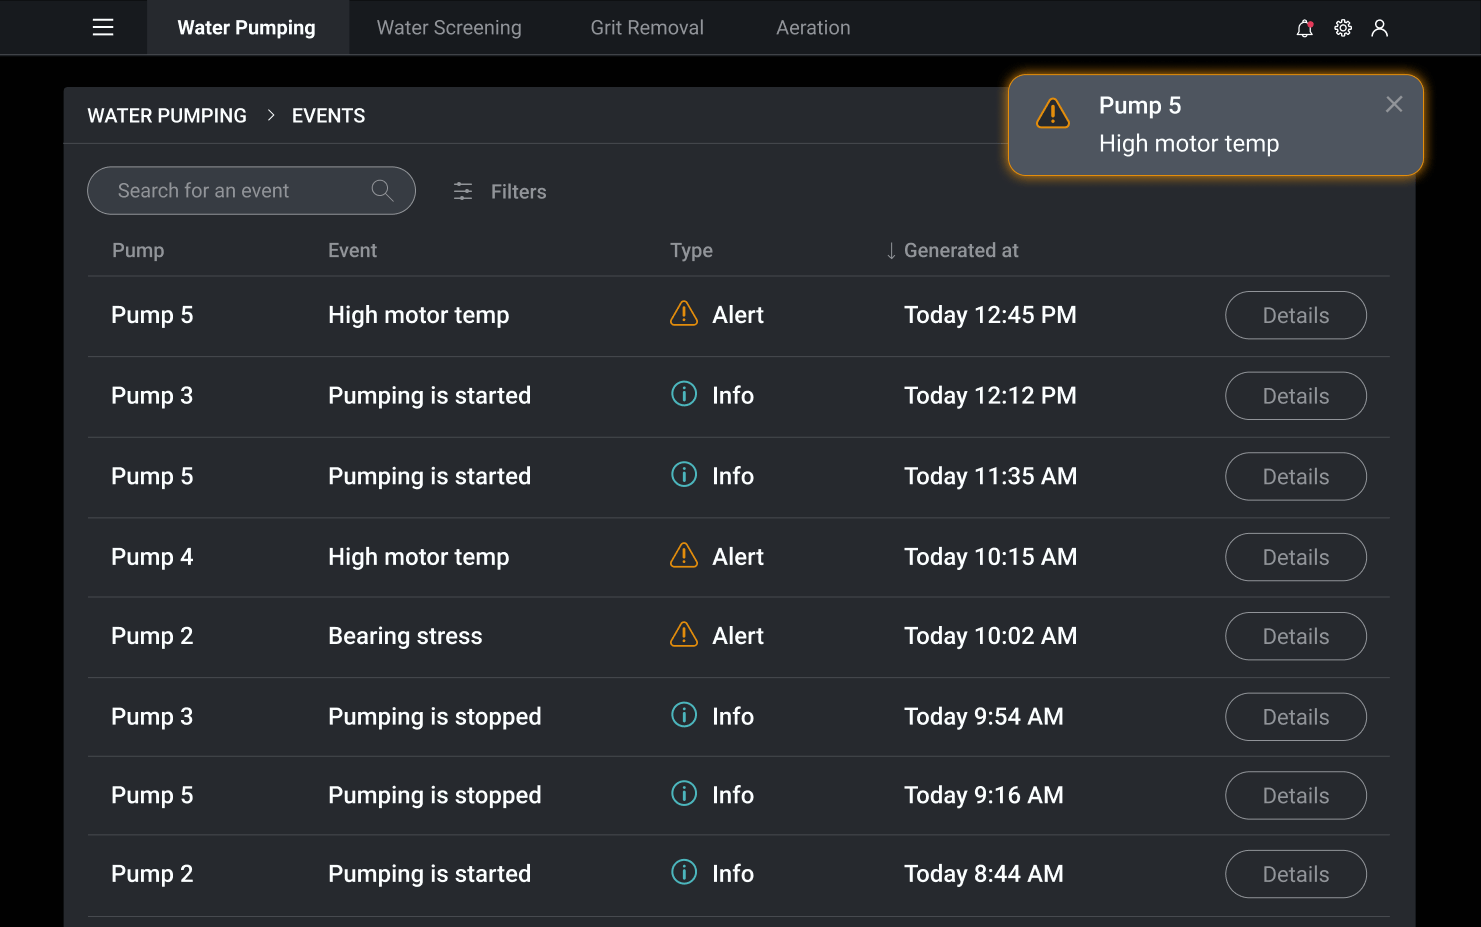Open the hamburger navigation menu
Image resolution: width=1481 pixels, height=927 pixels.
coord(103,28)
